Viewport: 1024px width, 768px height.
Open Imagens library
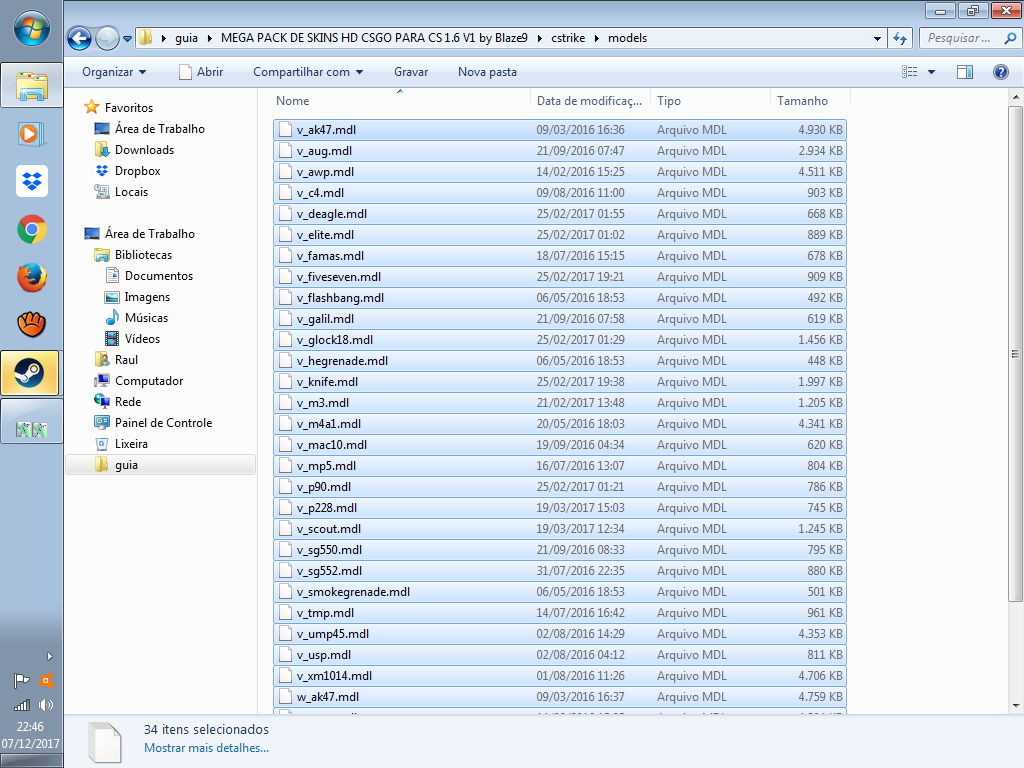[x=147, y=296]
